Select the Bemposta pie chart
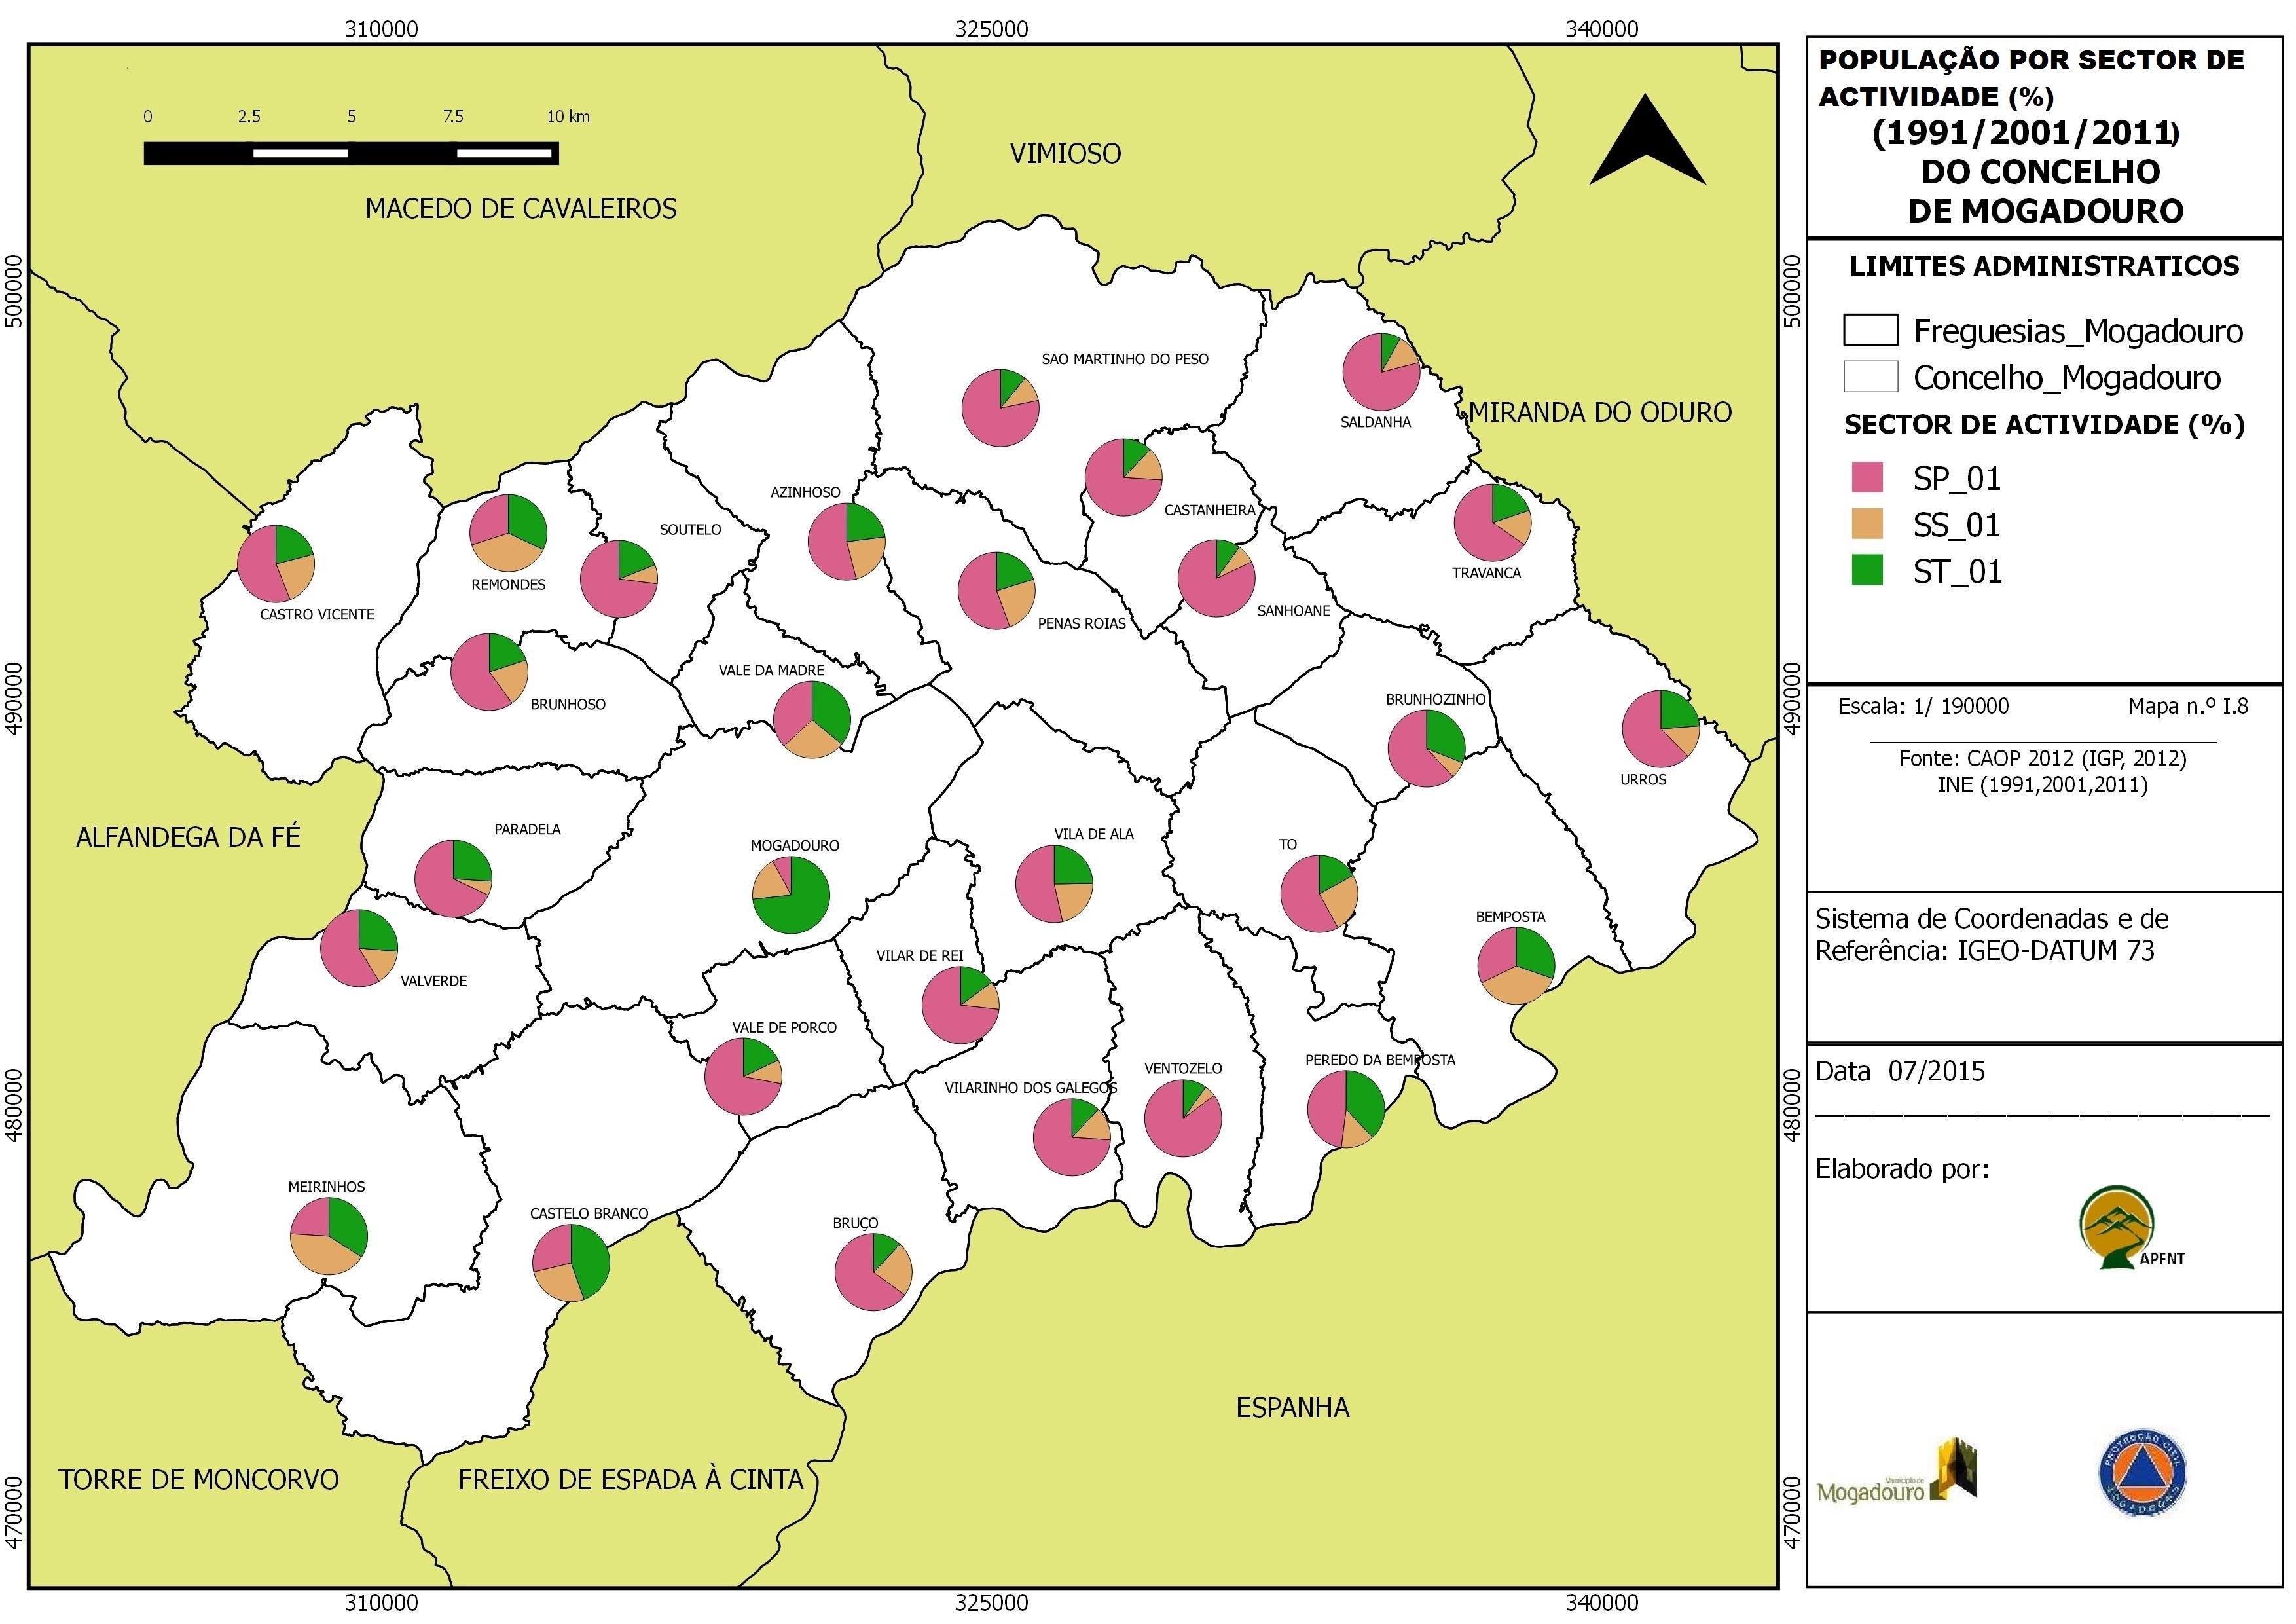This screenshot has width=2296, height=1624. pyautogui.click(x=1516, y=965)
